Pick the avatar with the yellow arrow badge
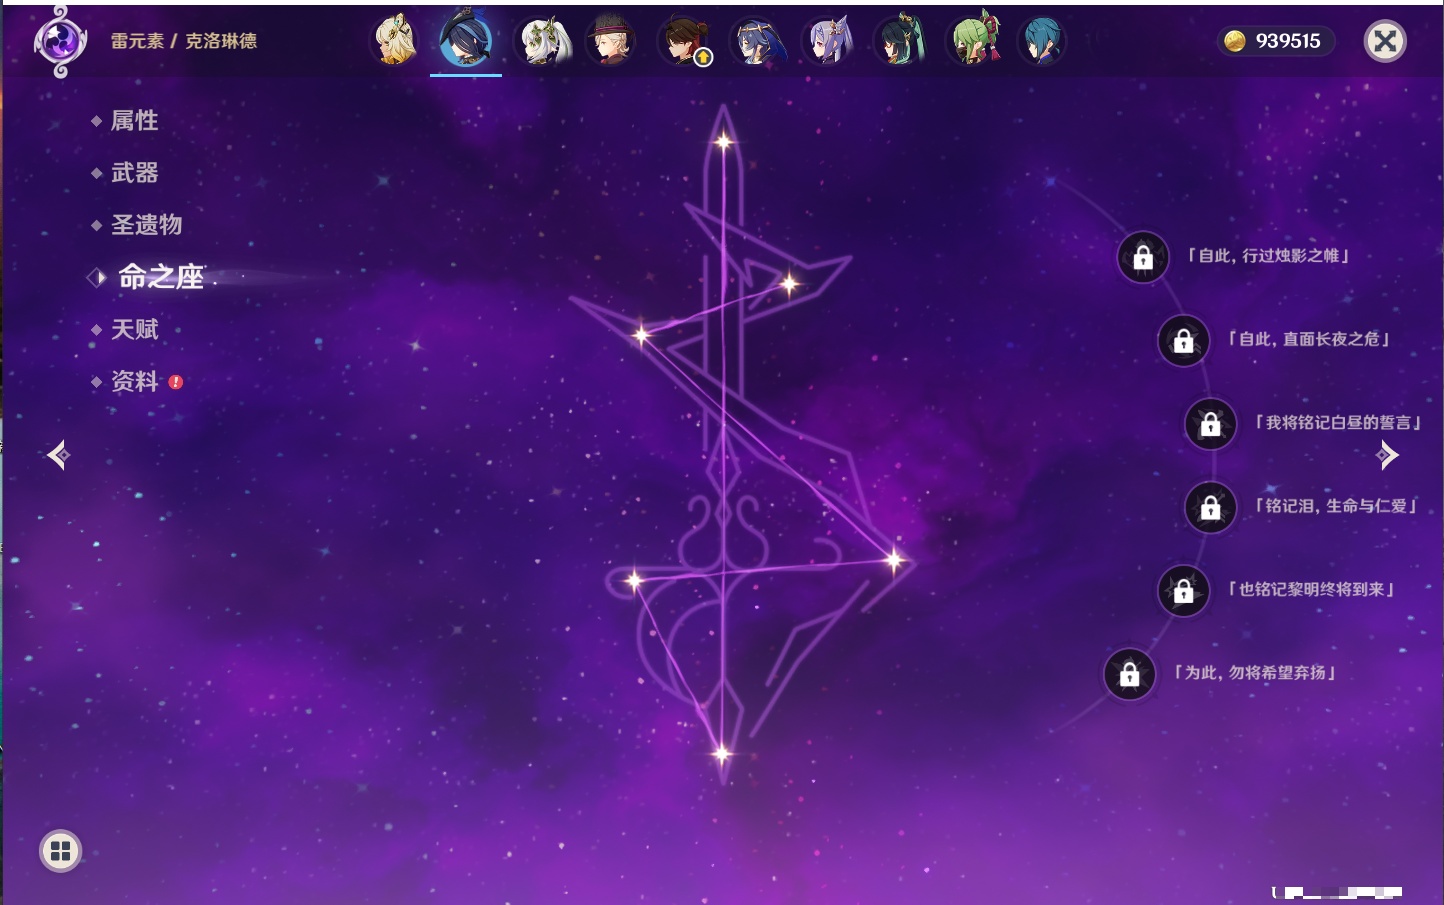This screenshot has height=905, width=1444. 686,42
